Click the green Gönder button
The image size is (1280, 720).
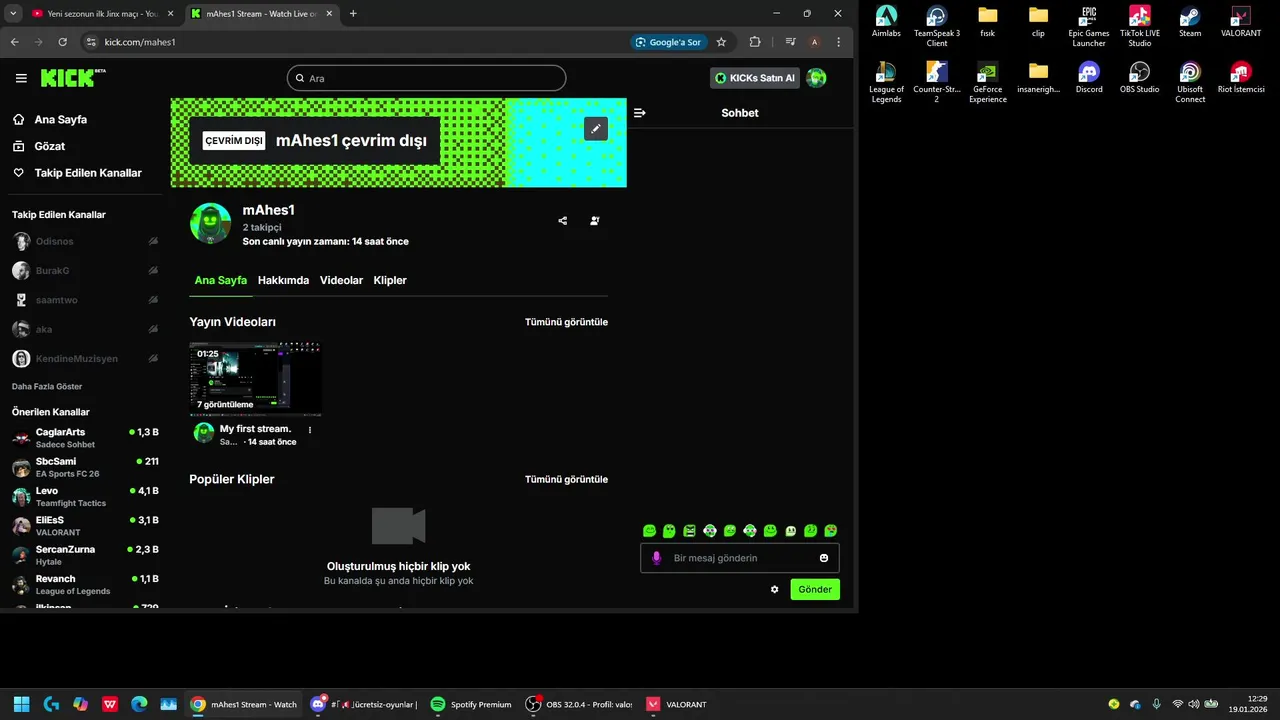815,589
